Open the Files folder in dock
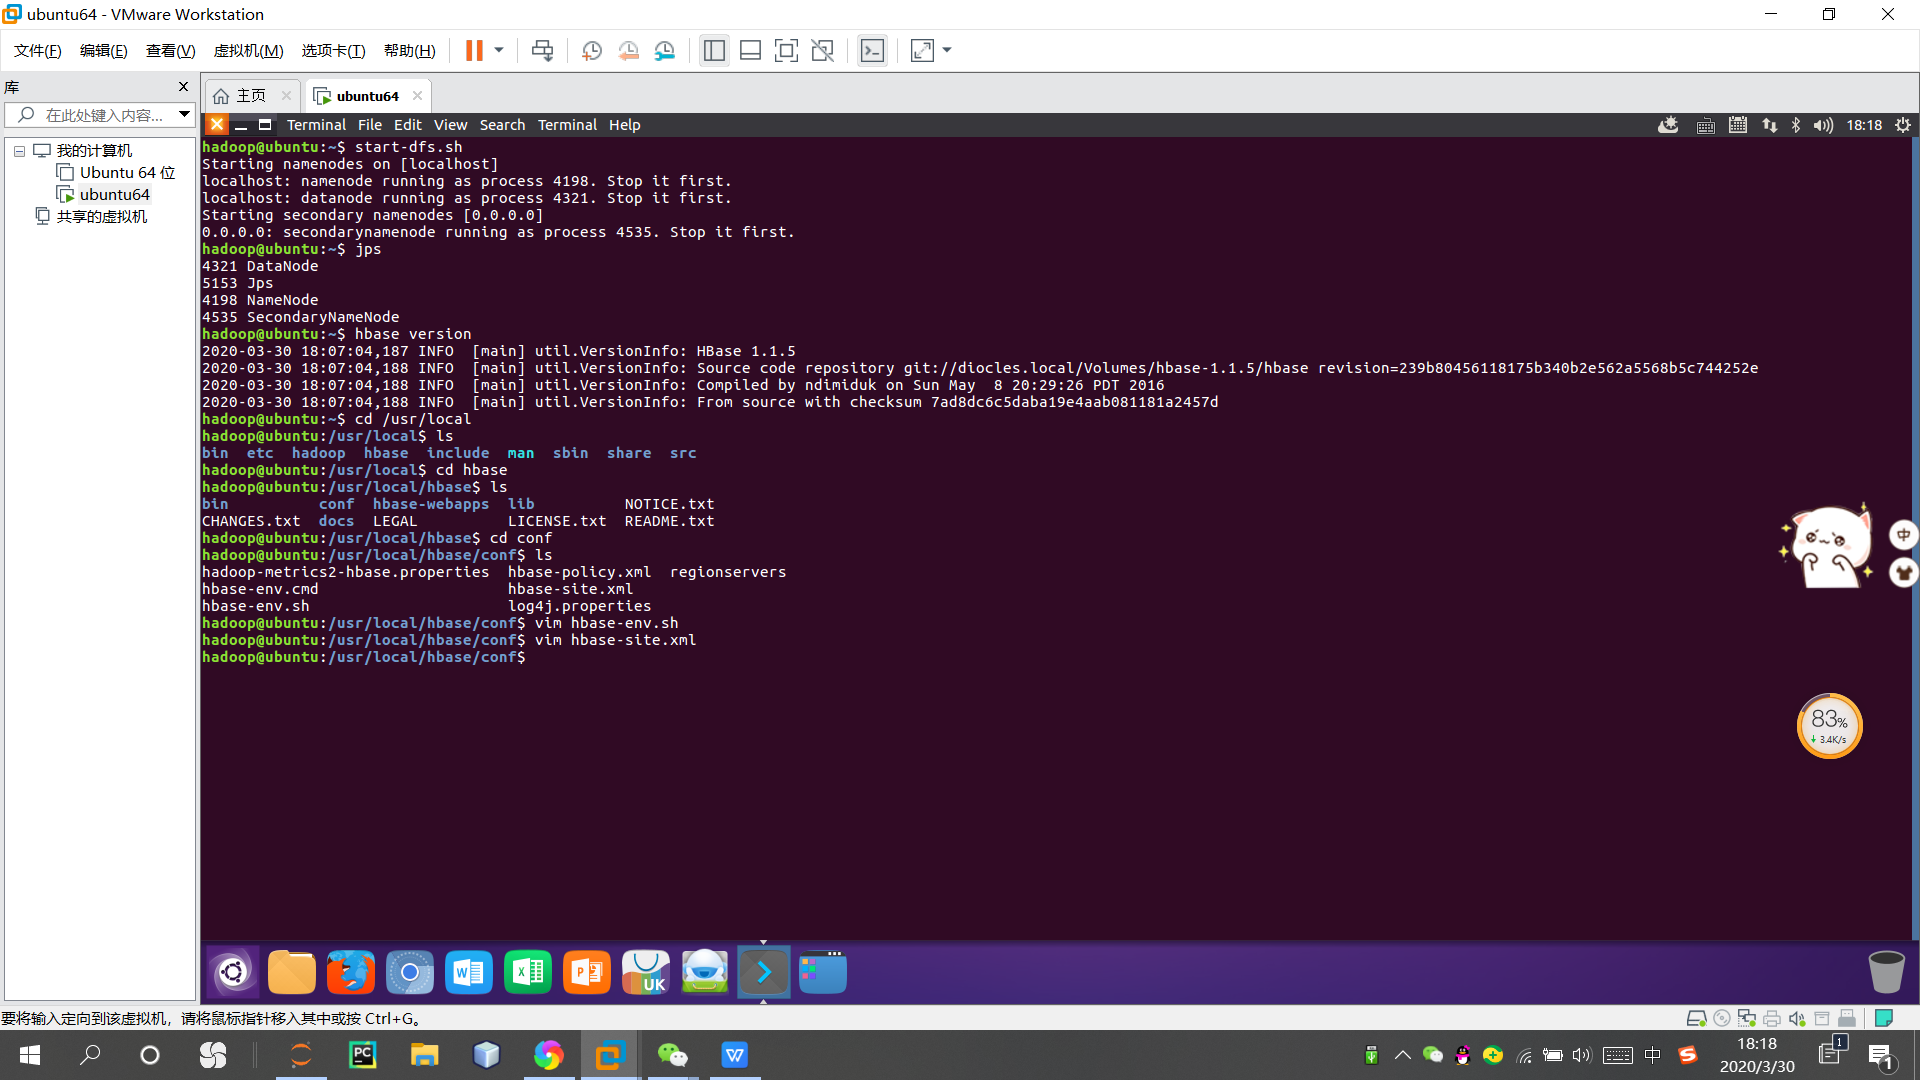This screenshot has height=1080, width=1920. (x=291, y=972)
